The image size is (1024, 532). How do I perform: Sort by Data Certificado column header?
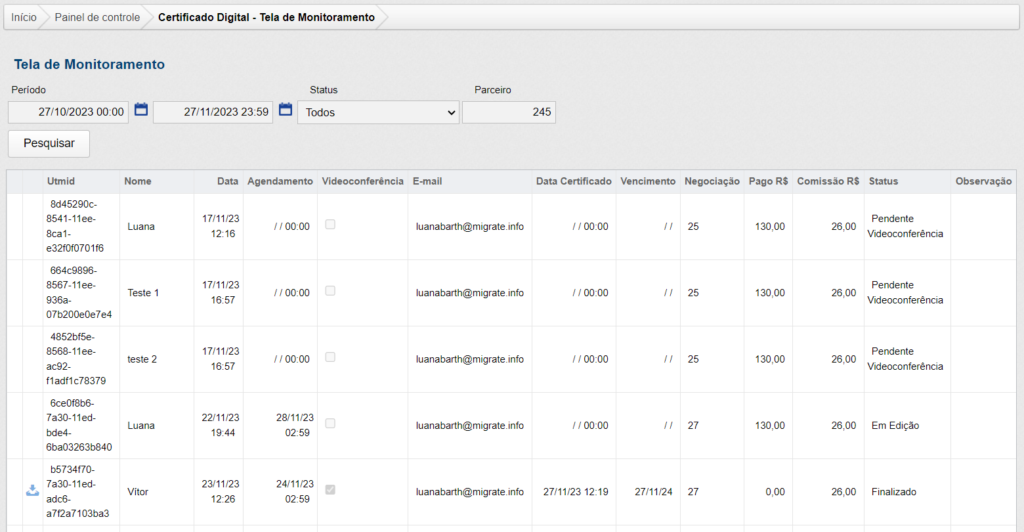573,181
